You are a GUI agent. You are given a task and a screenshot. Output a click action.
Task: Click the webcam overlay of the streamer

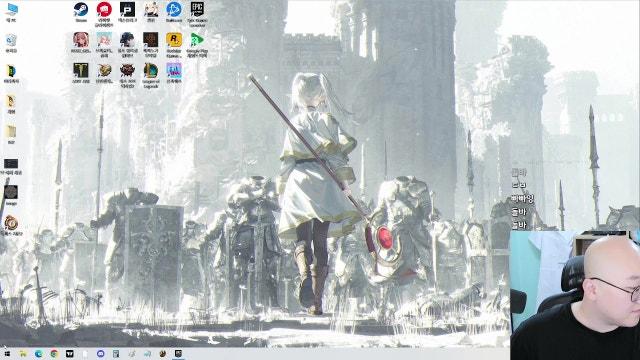pyautogui.click(x=575, y=295)
